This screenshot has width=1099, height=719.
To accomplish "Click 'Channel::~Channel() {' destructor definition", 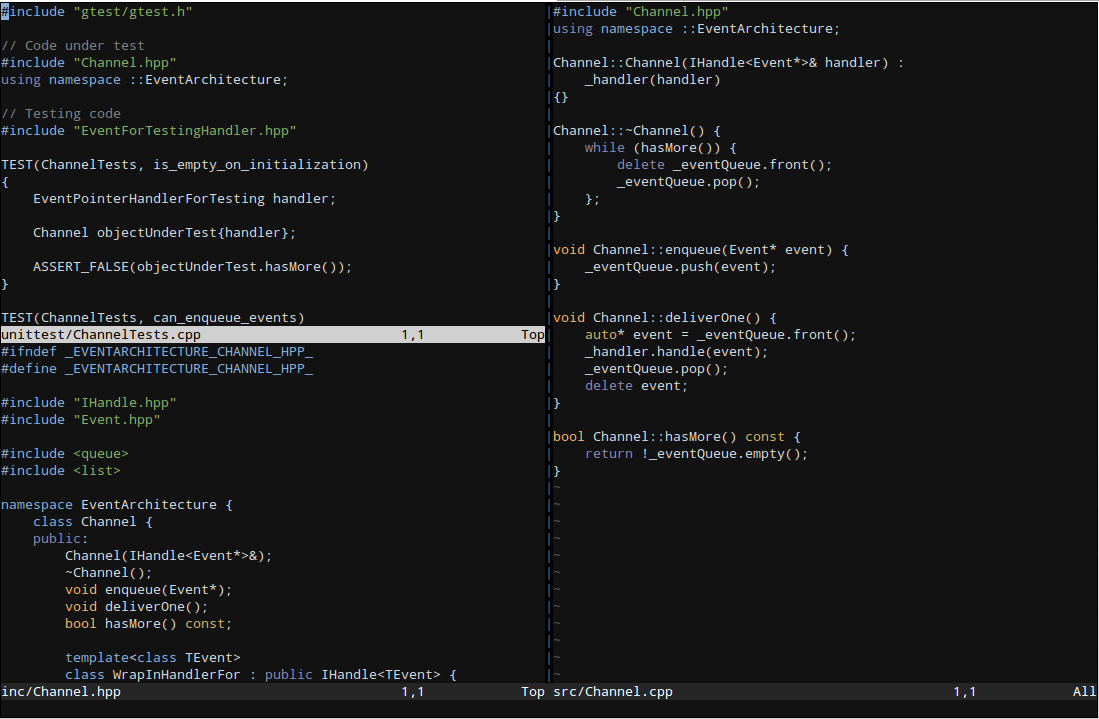I will pyautogui.click(x=636, y=130).
